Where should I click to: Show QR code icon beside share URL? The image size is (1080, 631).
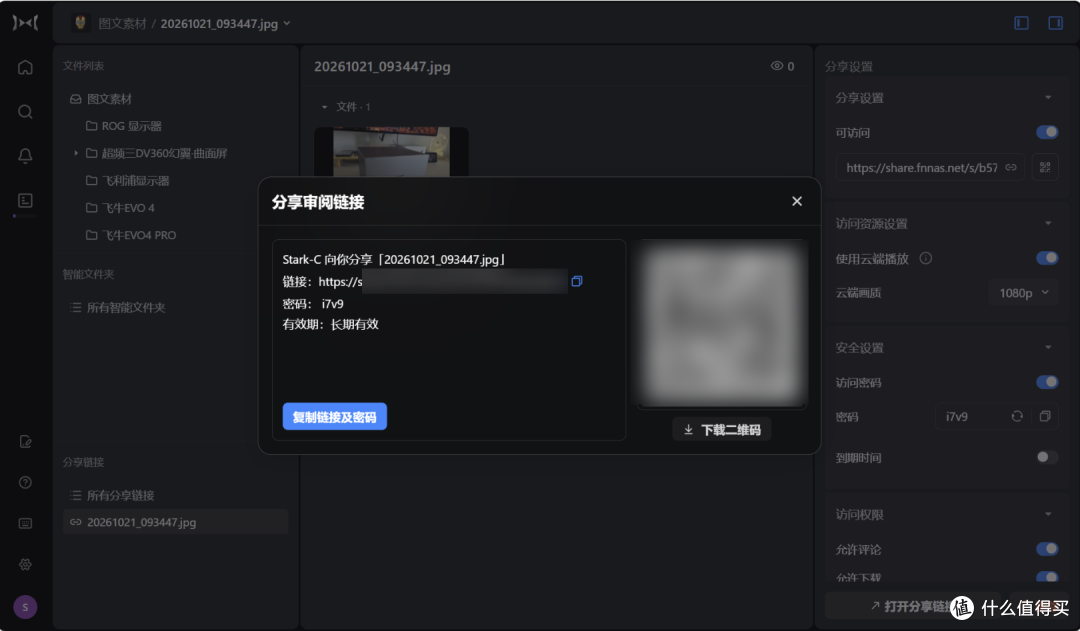pos(1045,167)
